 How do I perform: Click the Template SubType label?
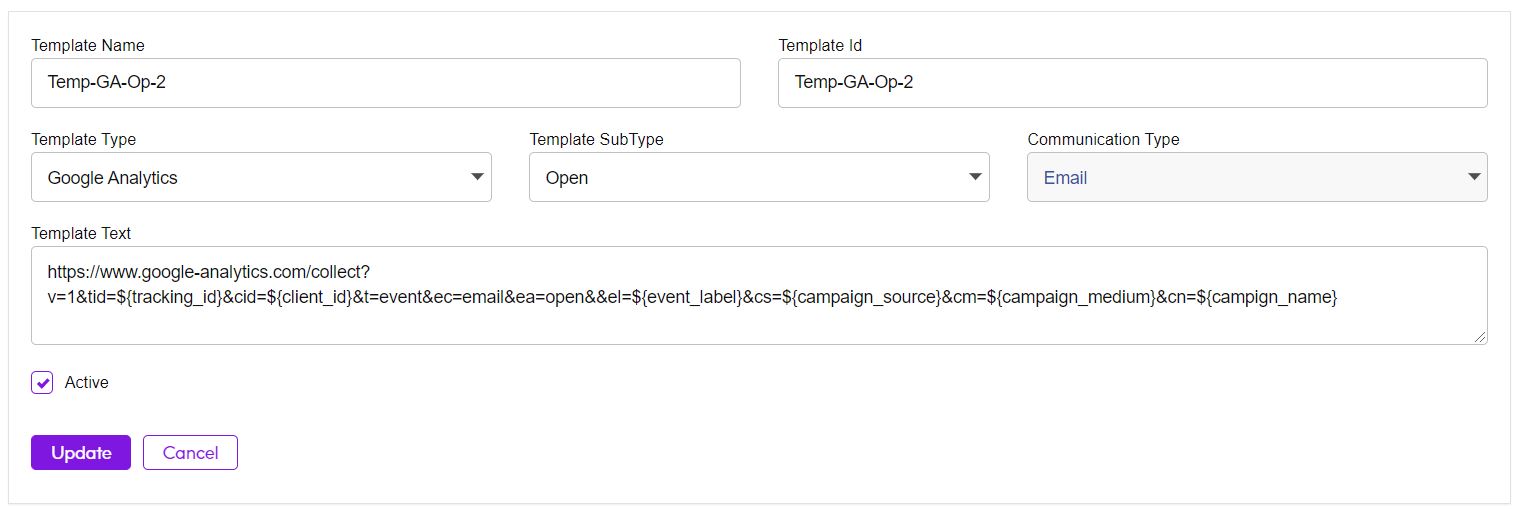click(596, 139)
